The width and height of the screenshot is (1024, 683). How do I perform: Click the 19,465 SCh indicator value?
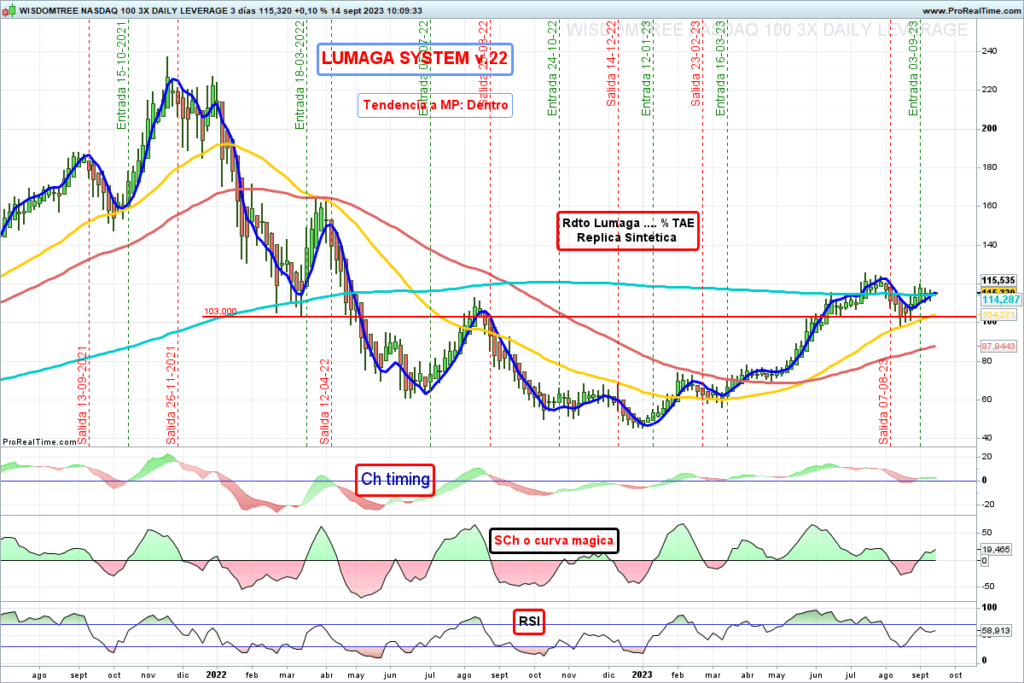[995, 550]
